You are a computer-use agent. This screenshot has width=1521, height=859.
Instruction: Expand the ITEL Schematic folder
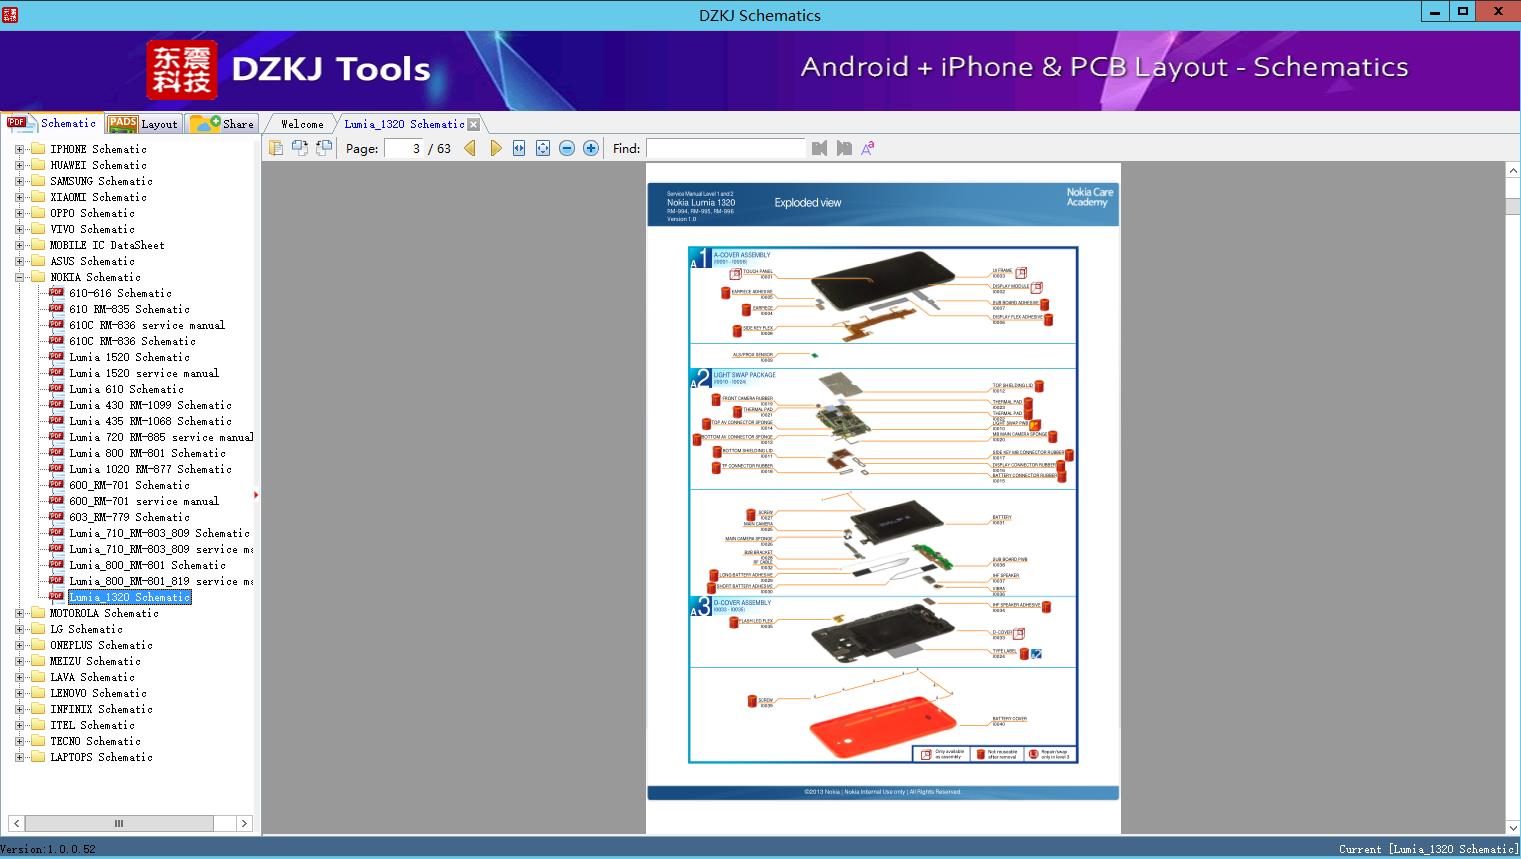pyautogui.click(x=19, y=725)
